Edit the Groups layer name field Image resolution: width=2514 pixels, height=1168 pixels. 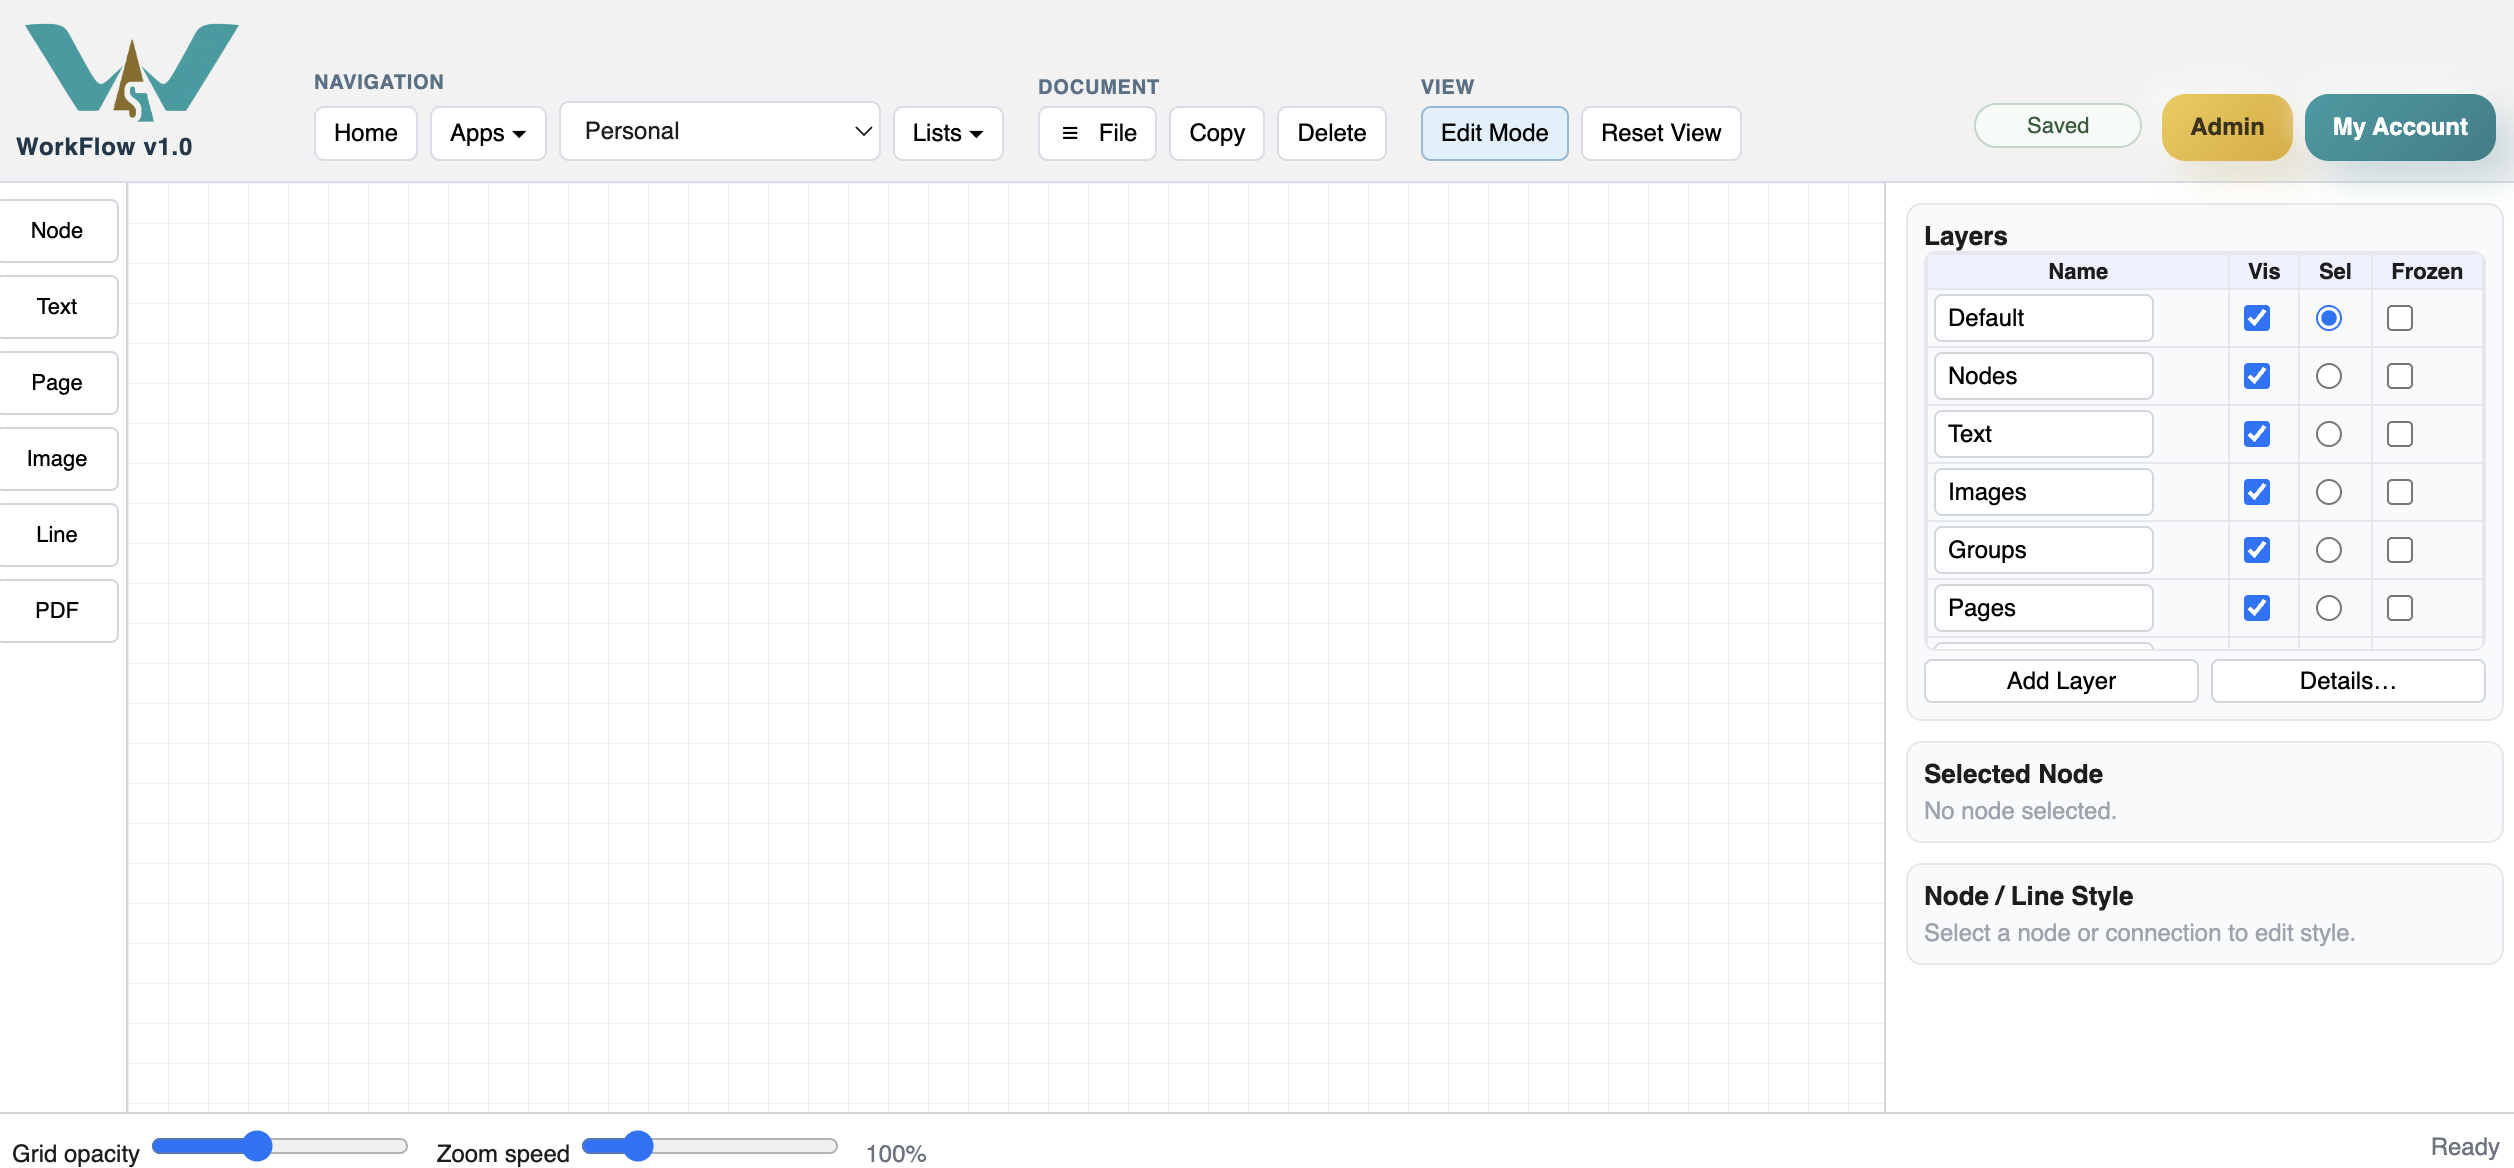tap(2043, 550)
